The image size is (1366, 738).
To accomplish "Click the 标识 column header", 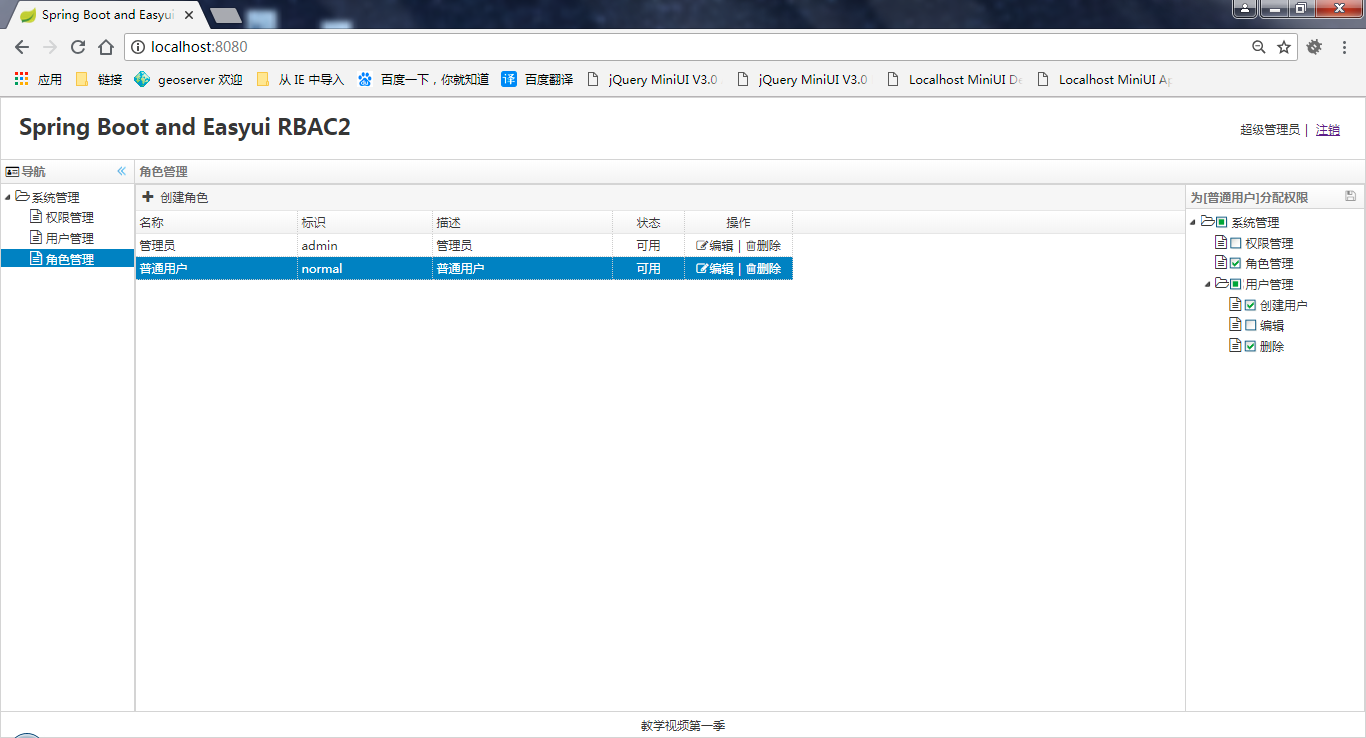I will point(365,222).
